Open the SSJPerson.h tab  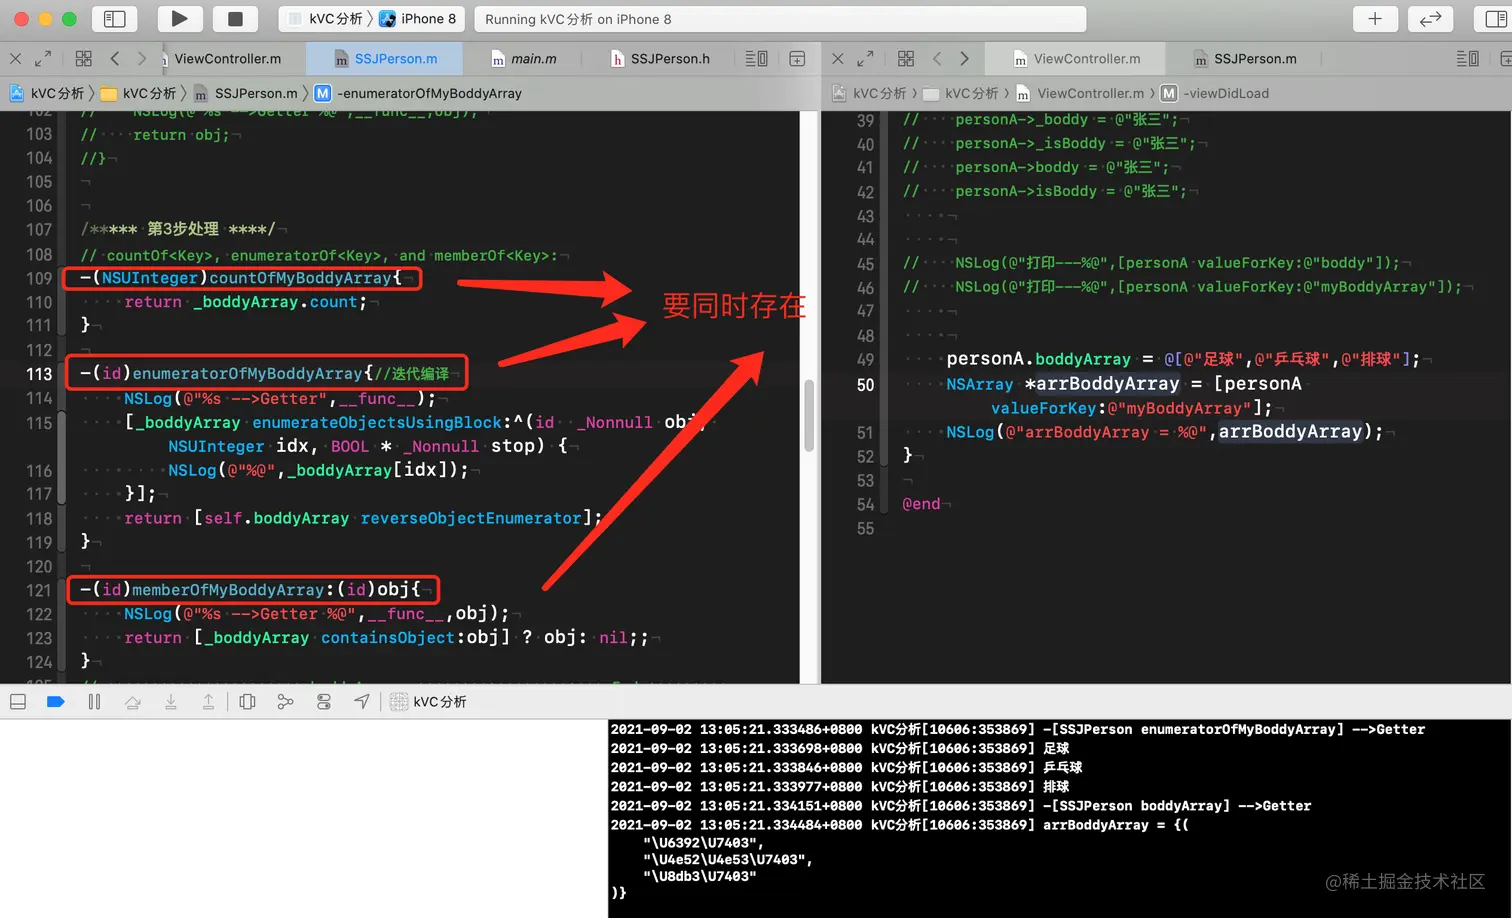click(660, 59)
